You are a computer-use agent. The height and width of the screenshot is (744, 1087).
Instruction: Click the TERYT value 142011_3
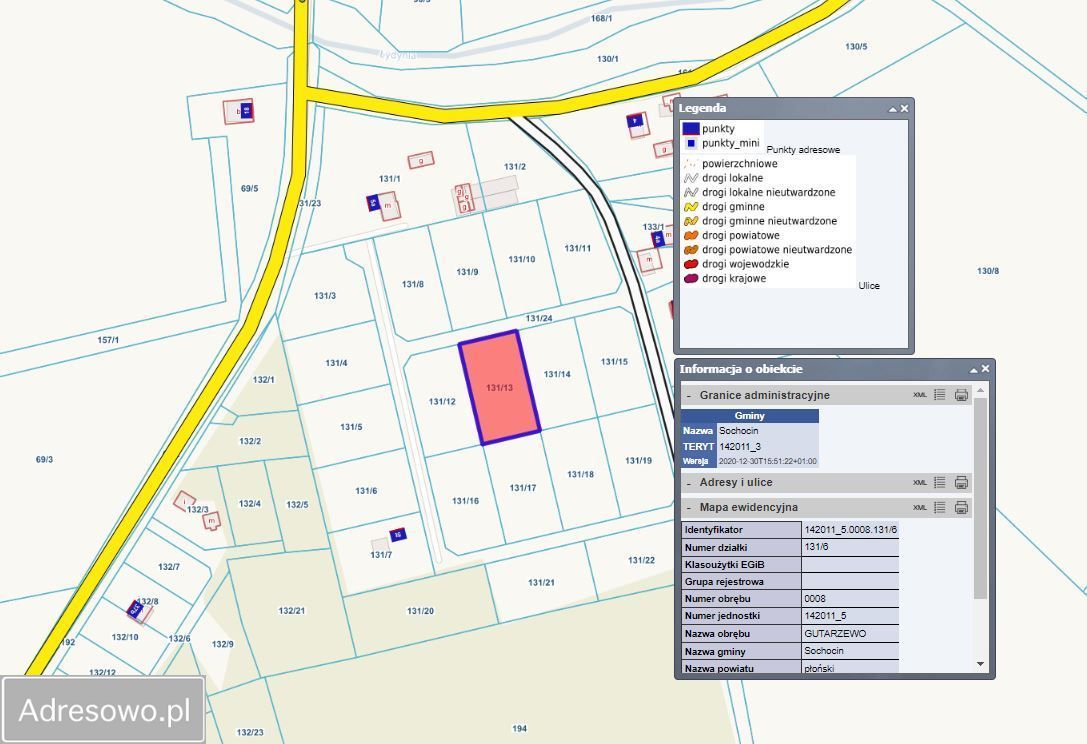pos(740,447)
